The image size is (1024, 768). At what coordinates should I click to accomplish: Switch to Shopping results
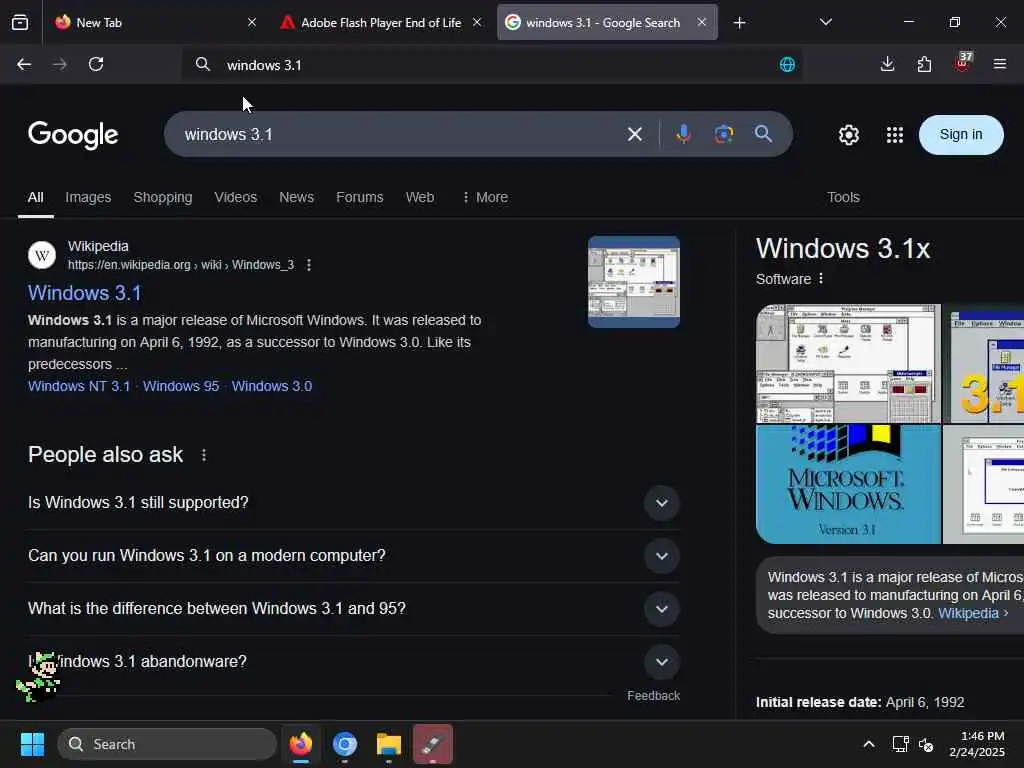click(x=163, y=197)
